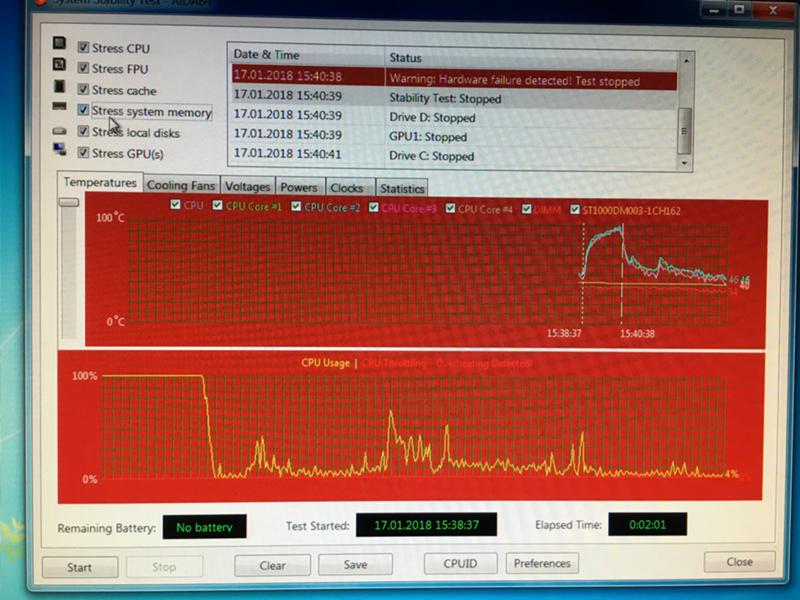Open the Clocks tab
Screen dimensions: 800x600
point(347,188)
